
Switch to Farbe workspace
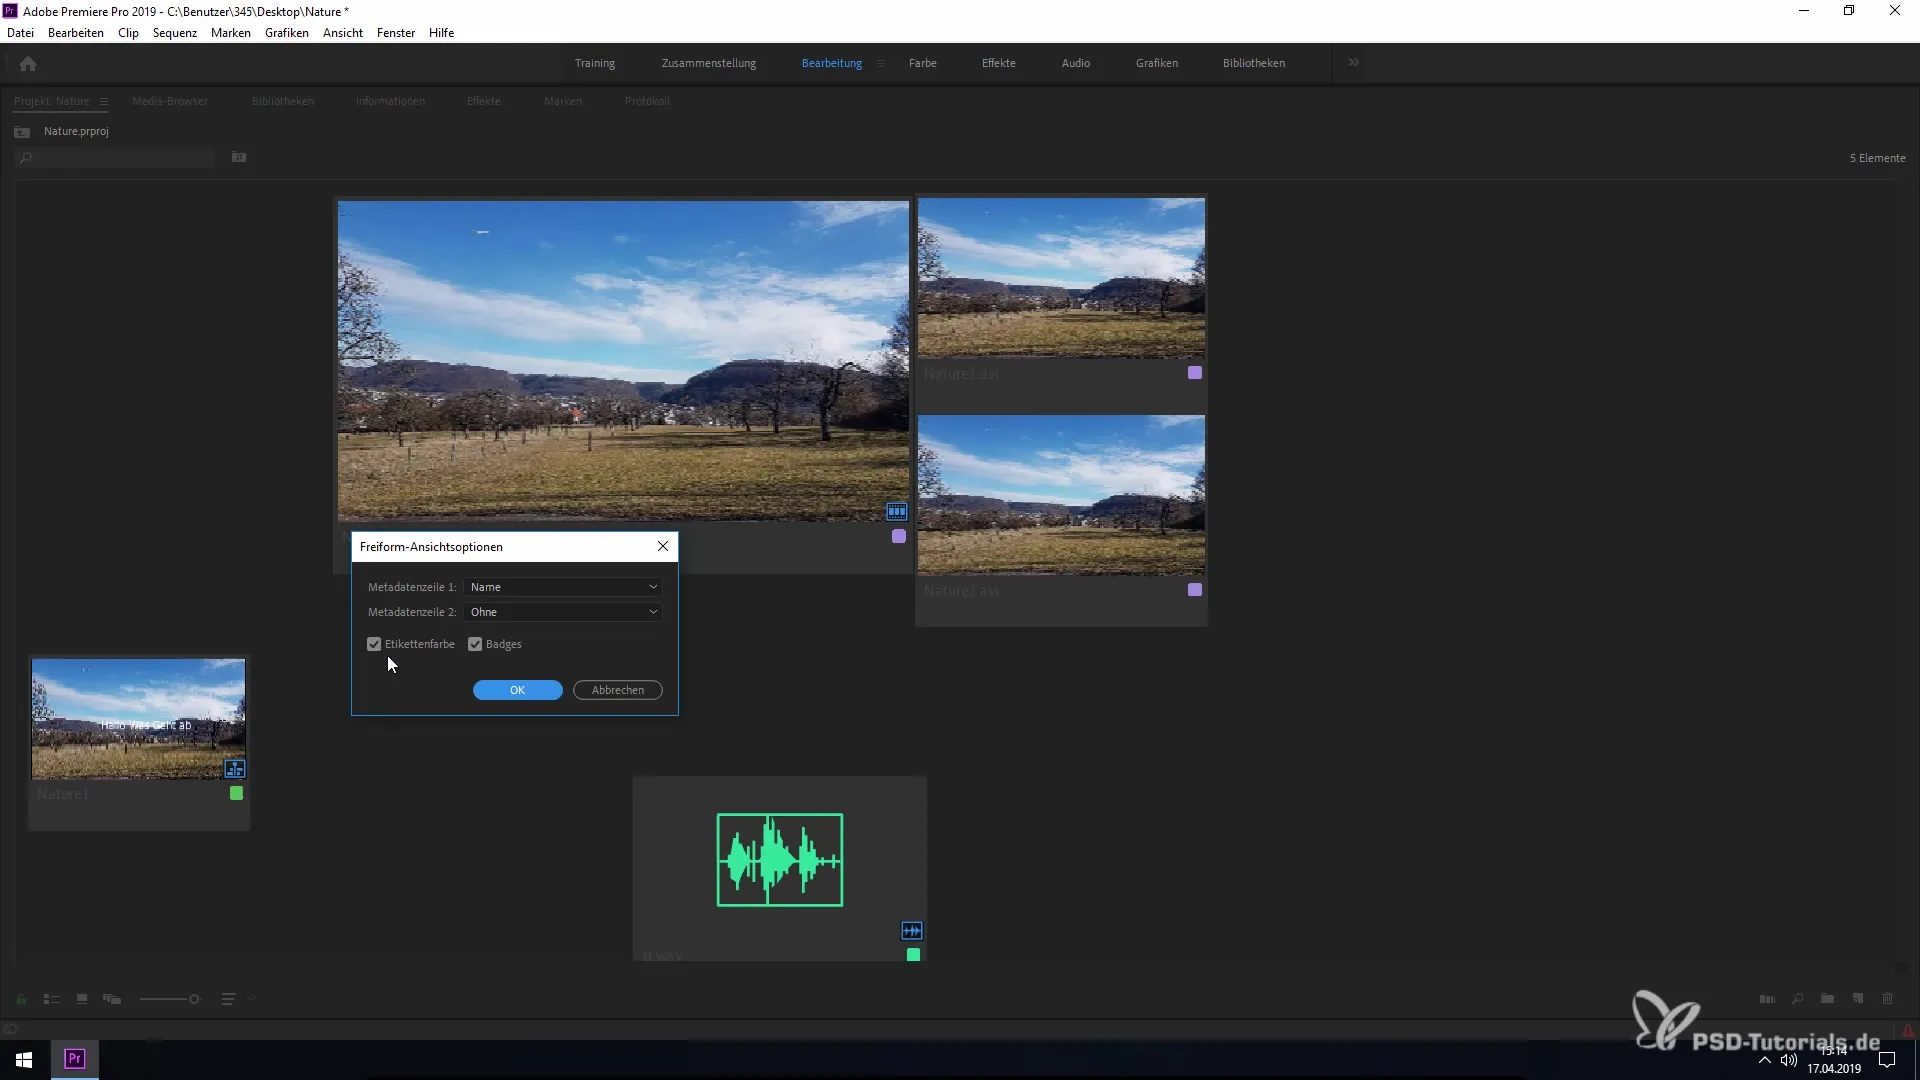[923, 63]
